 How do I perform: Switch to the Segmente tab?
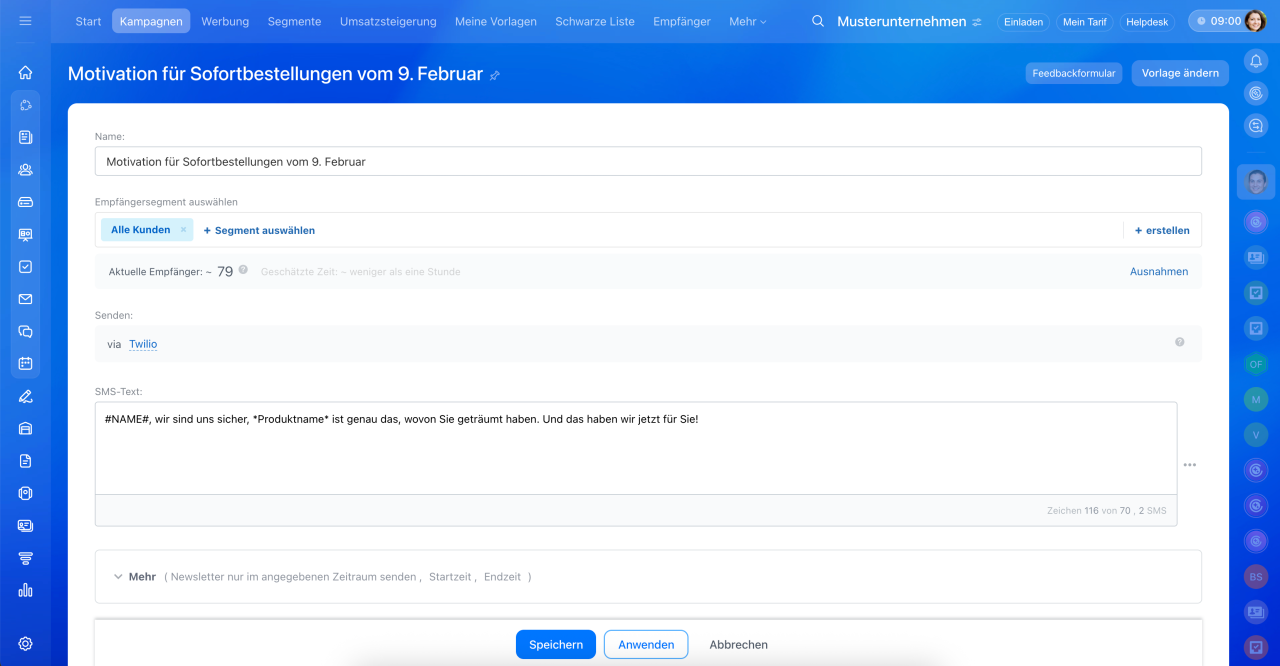294,21
